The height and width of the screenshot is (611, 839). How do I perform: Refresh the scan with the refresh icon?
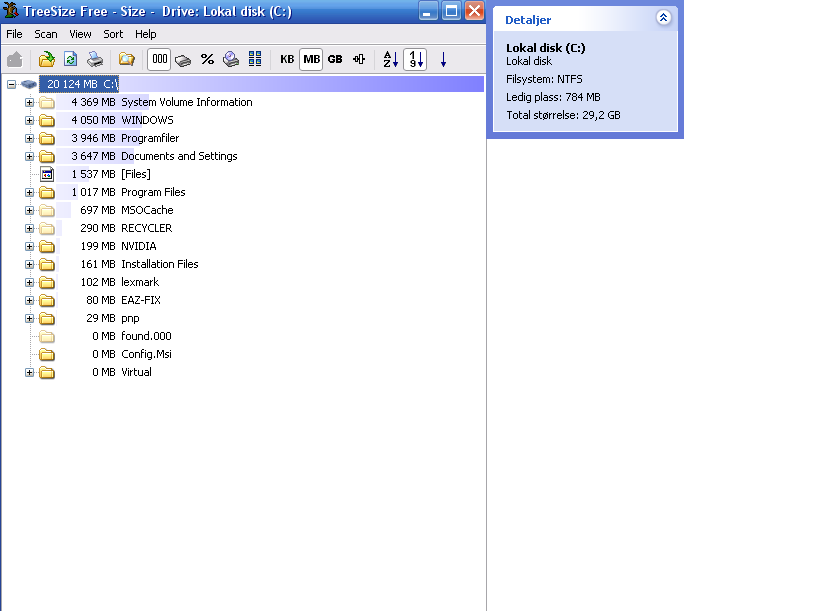pos(71,59)
